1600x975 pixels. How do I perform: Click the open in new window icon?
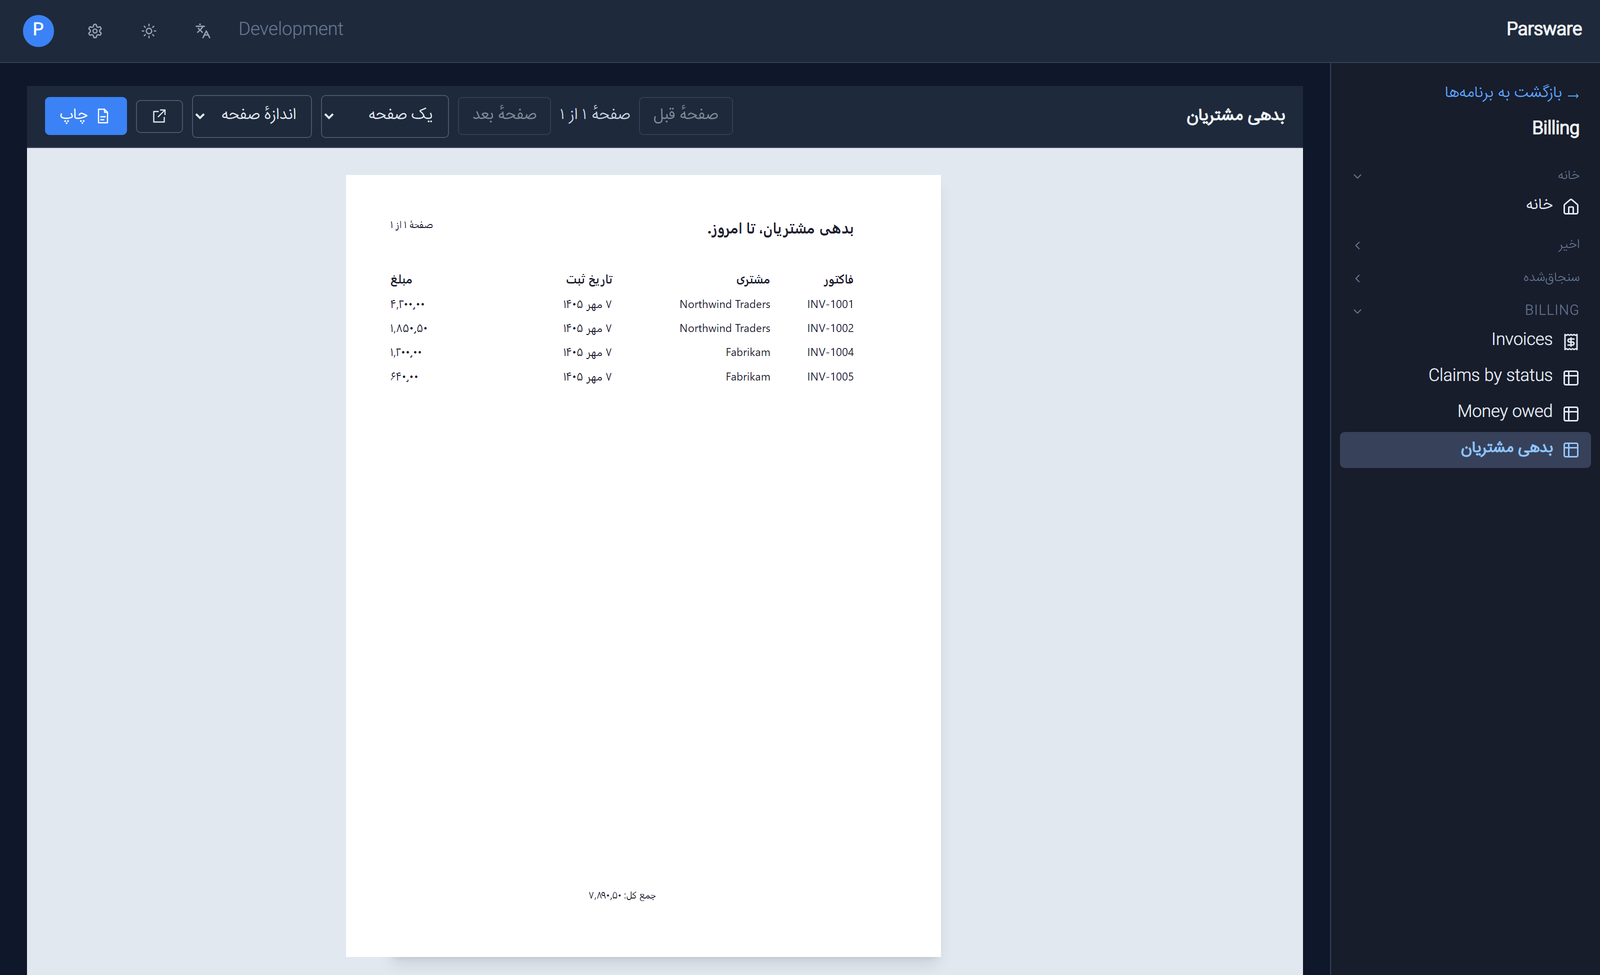(159, 116)
